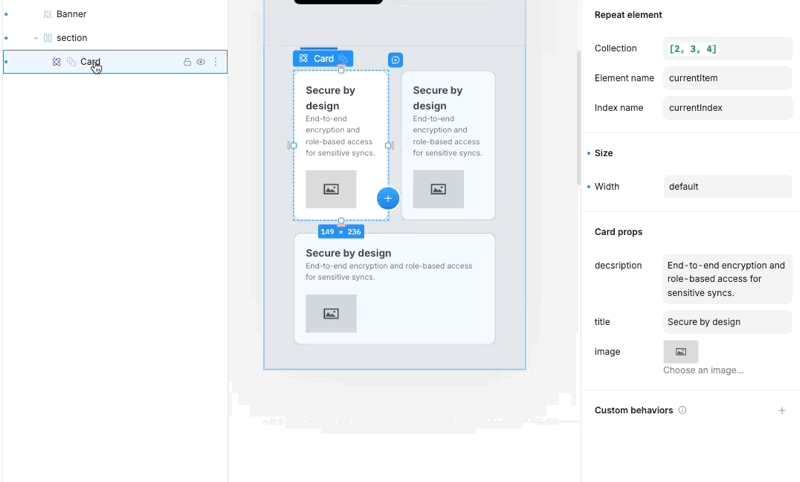This screenshot has width=800, height=482.
Task: Click the Choose an image link
Action: [703, 370]
